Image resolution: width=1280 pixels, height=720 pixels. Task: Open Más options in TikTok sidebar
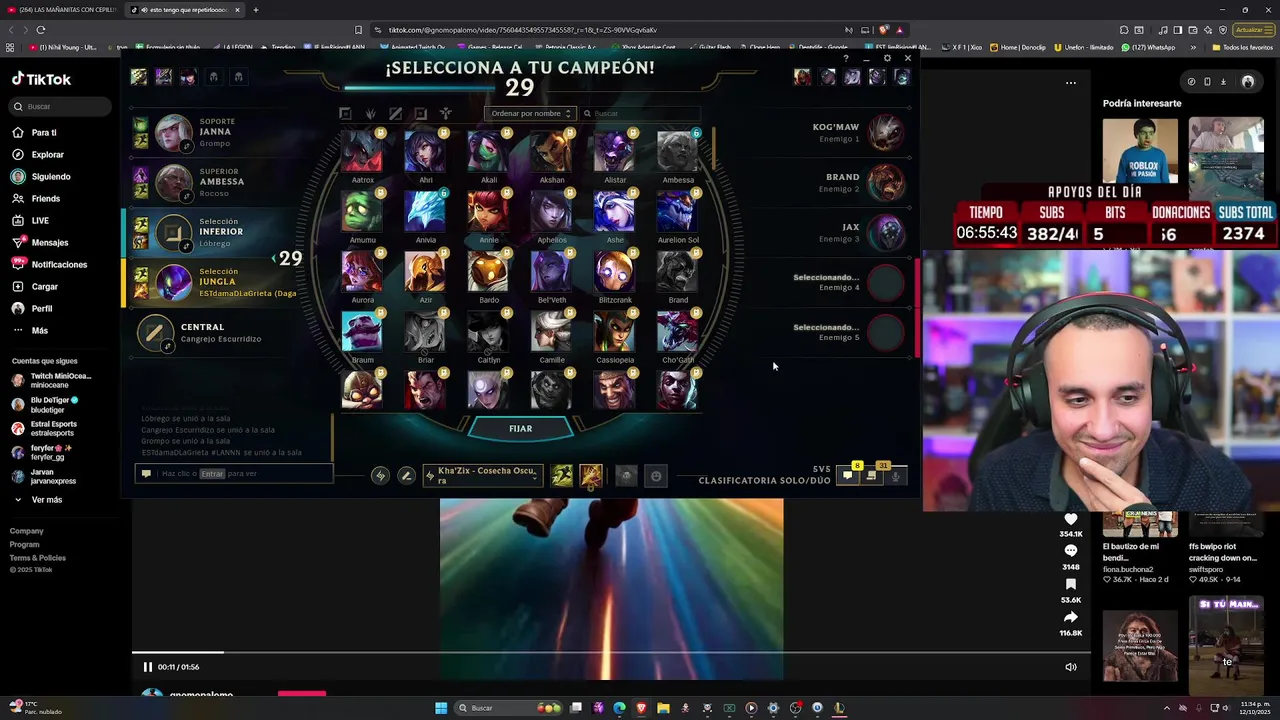click(x=39, y=330)
